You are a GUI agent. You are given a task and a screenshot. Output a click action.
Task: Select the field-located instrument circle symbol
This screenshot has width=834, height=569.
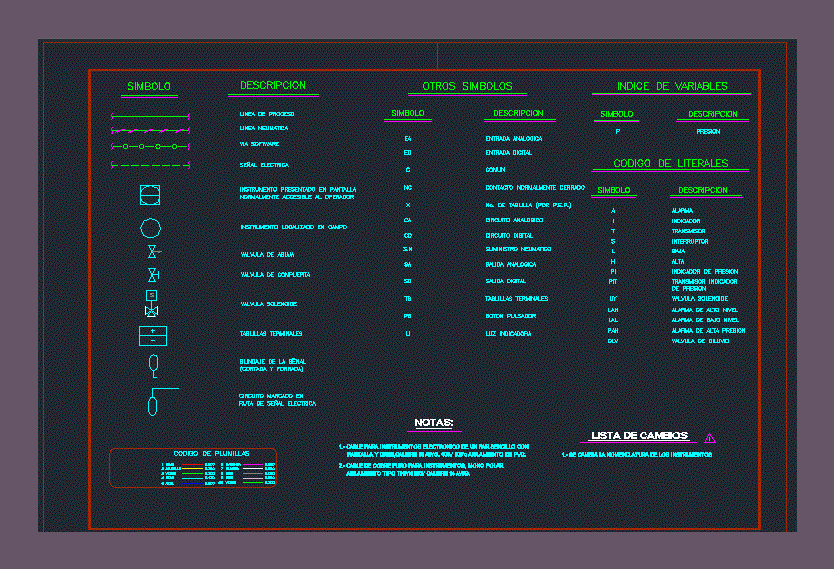coord(151,227)
